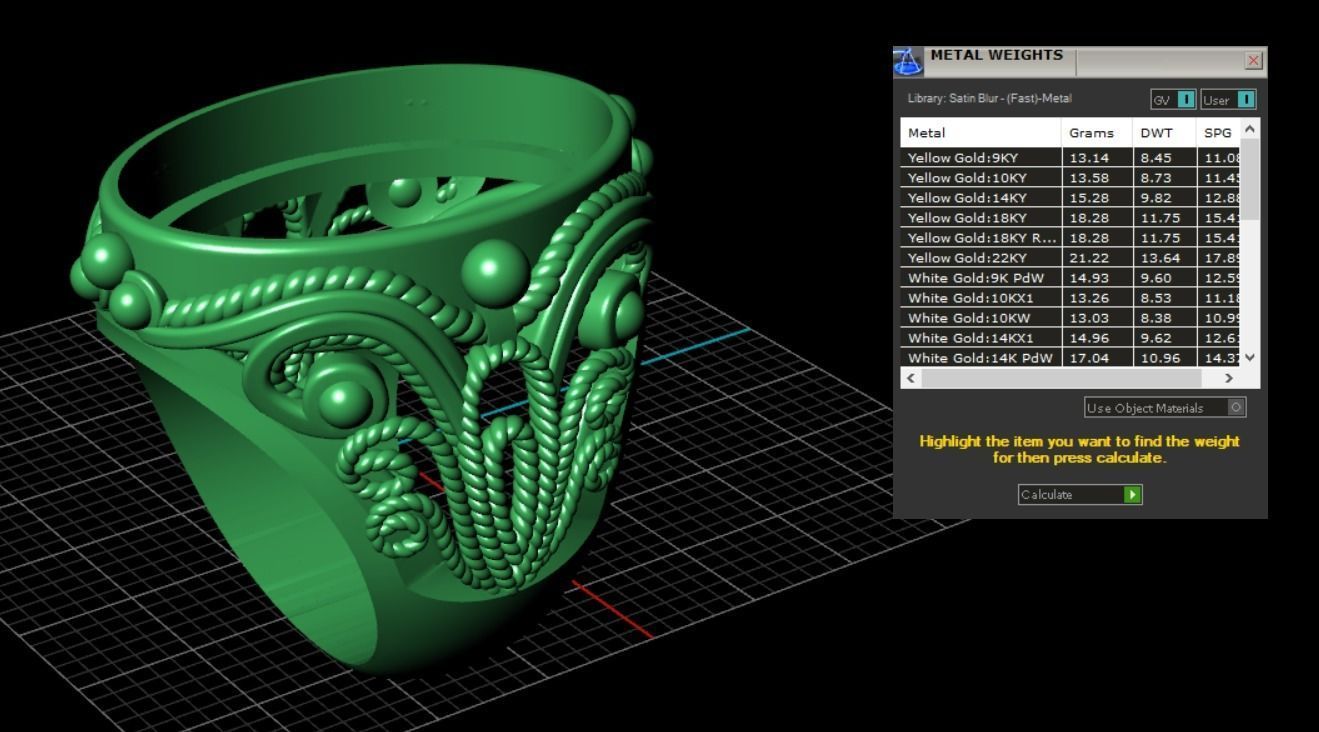Click the Metal Weights panel scale icon
This screenshot has height=732, width=1319.
pos(908,61)
